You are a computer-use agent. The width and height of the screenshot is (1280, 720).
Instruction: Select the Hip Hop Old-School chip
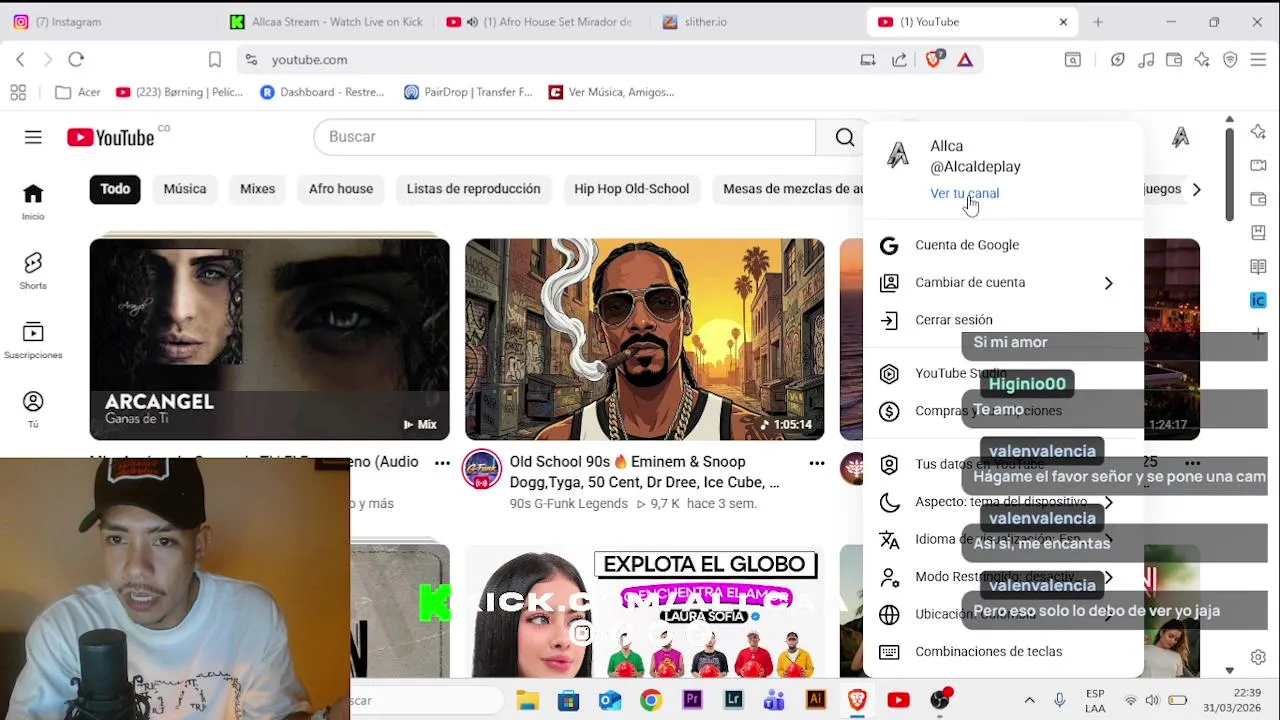[x=631, y=189]
